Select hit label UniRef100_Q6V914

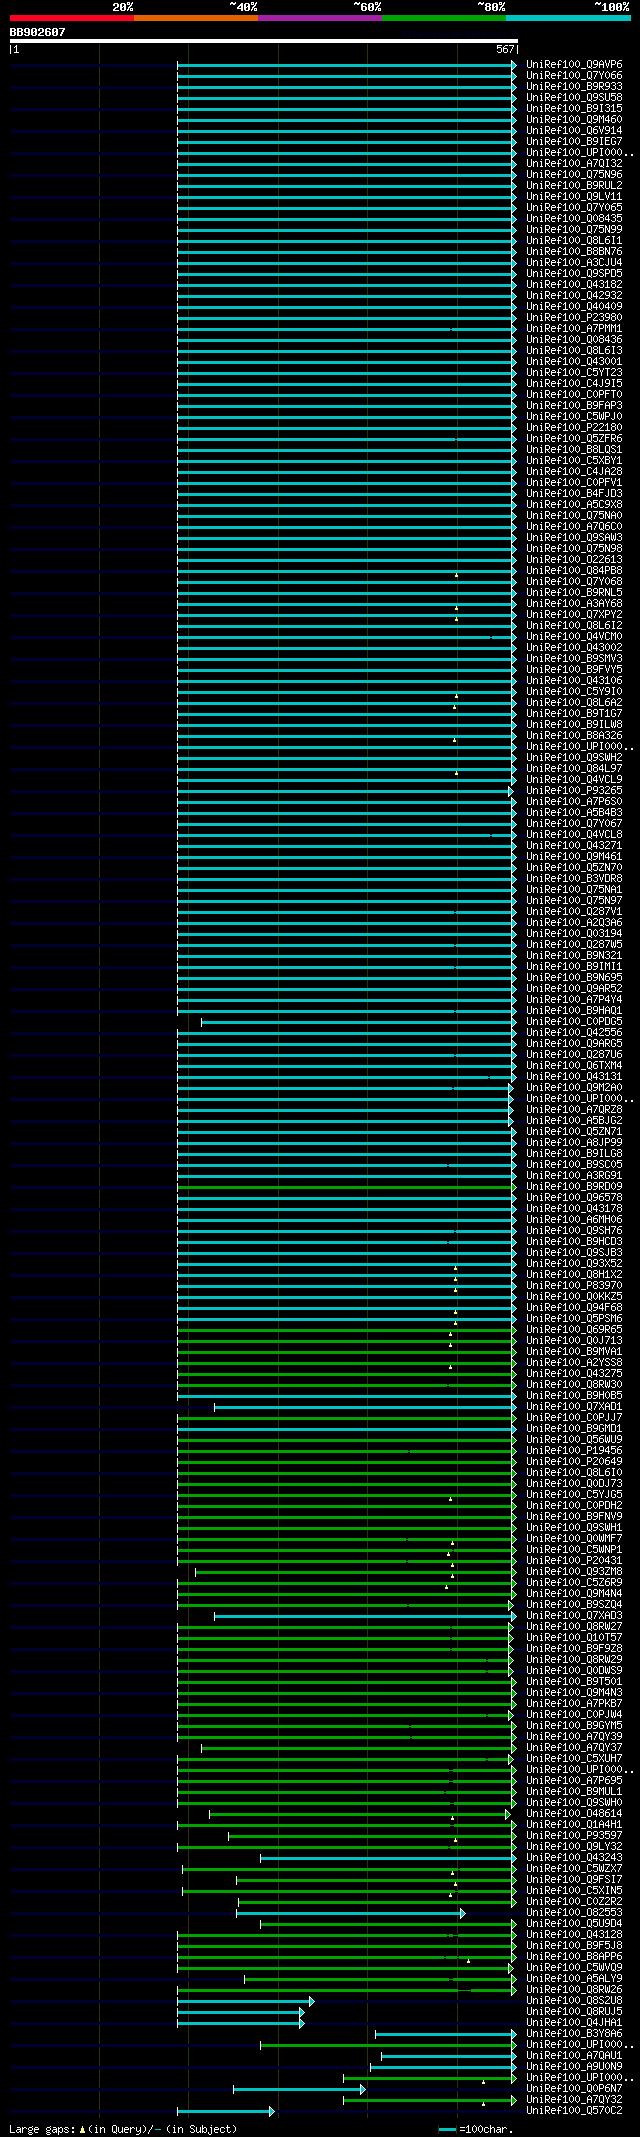coord(574,130)
